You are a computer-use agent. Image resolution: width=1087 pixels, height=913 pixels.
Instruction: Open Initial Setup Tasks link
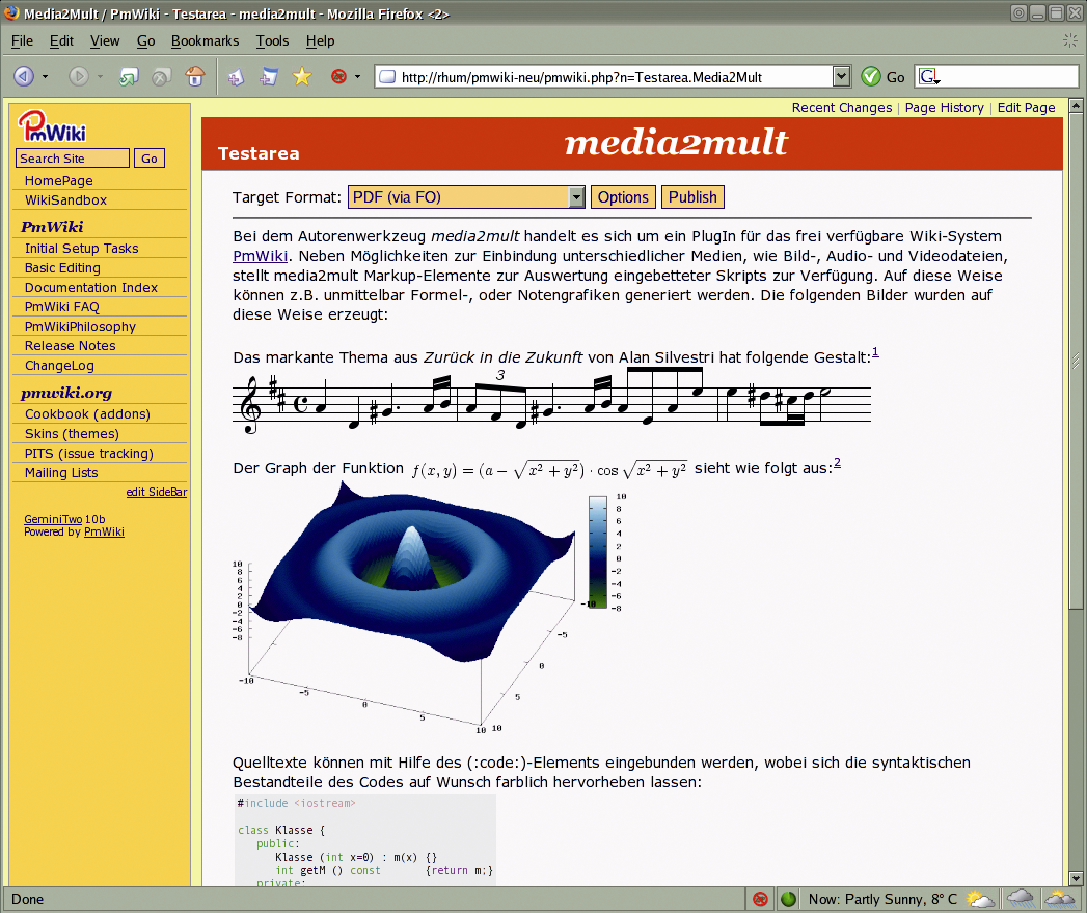[x=82, y=248]
